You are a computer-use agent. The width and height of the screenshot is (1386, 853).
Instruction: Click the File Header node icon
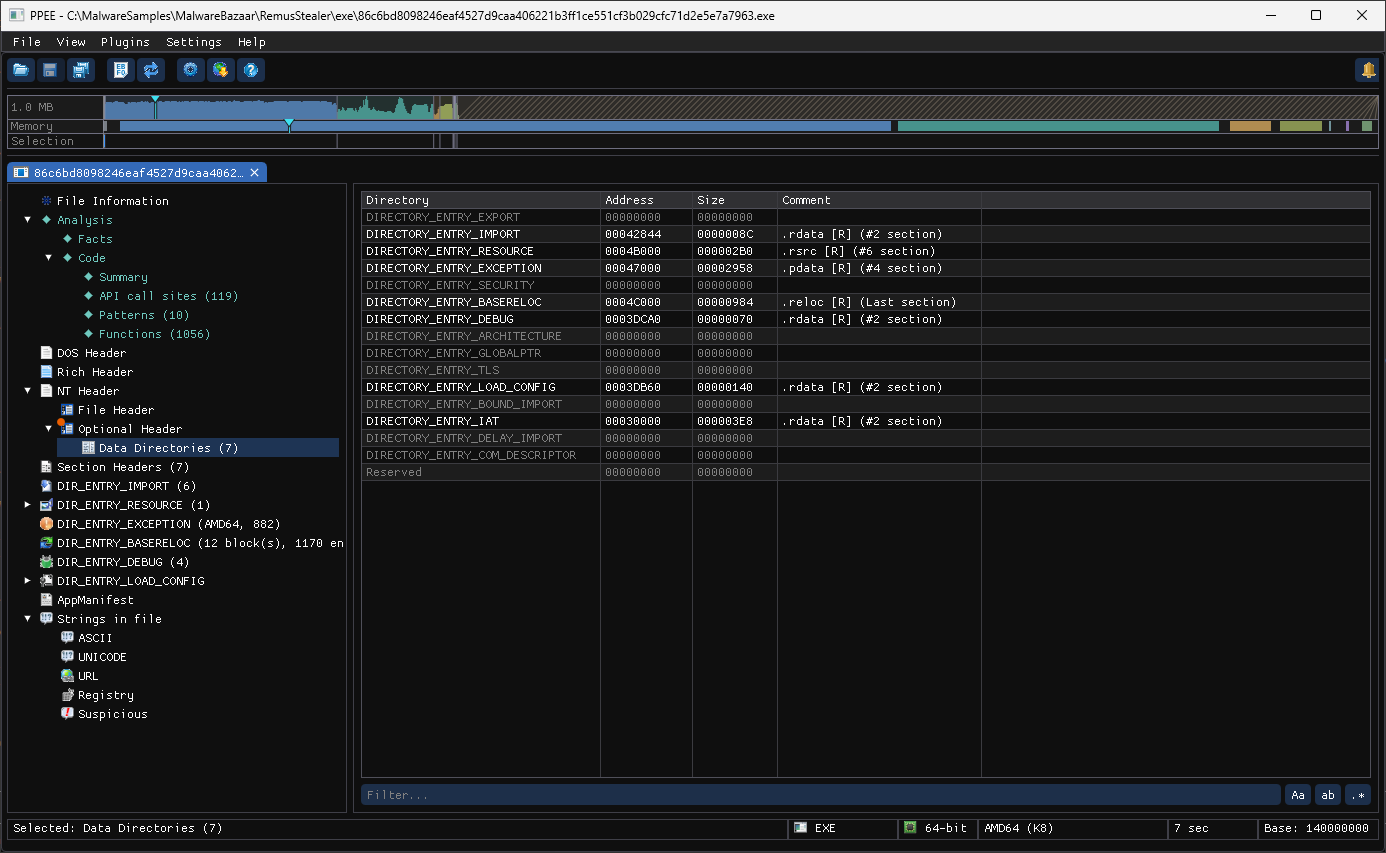pos(67,410)
